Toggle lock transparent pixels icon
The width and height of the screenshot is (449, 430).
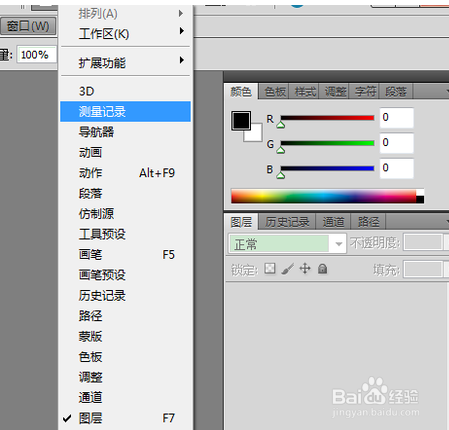(x=270, y=268)
